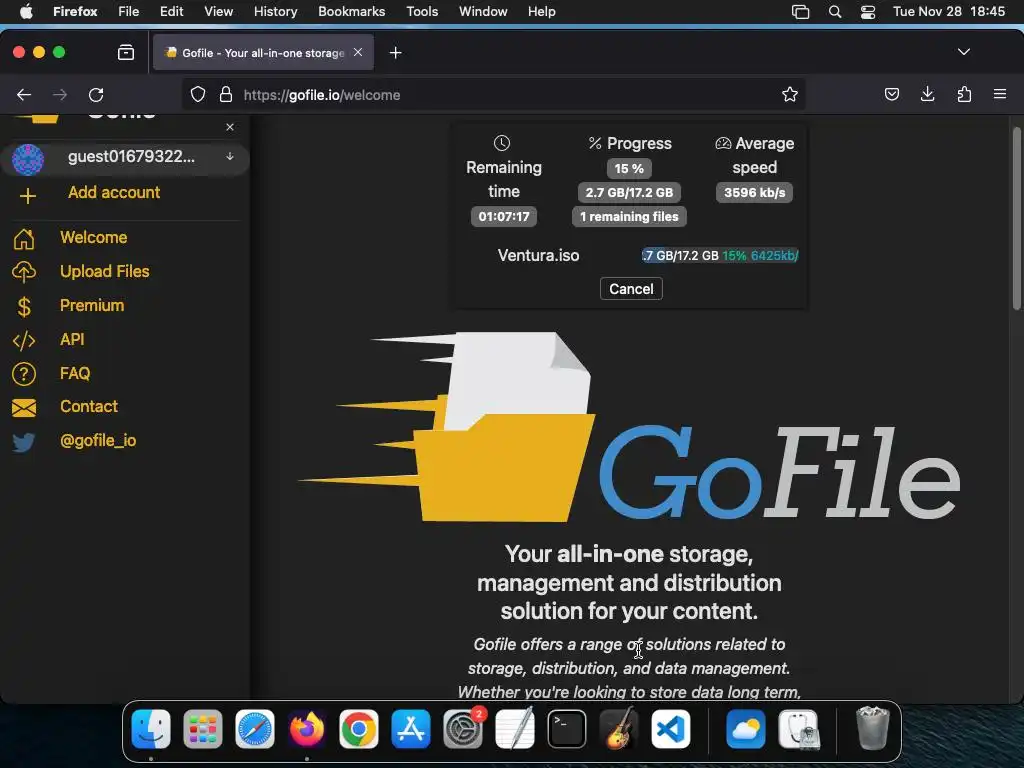
Task: Go to the Welcome page link
Action: pyautogui.click(x=93, y=238)
